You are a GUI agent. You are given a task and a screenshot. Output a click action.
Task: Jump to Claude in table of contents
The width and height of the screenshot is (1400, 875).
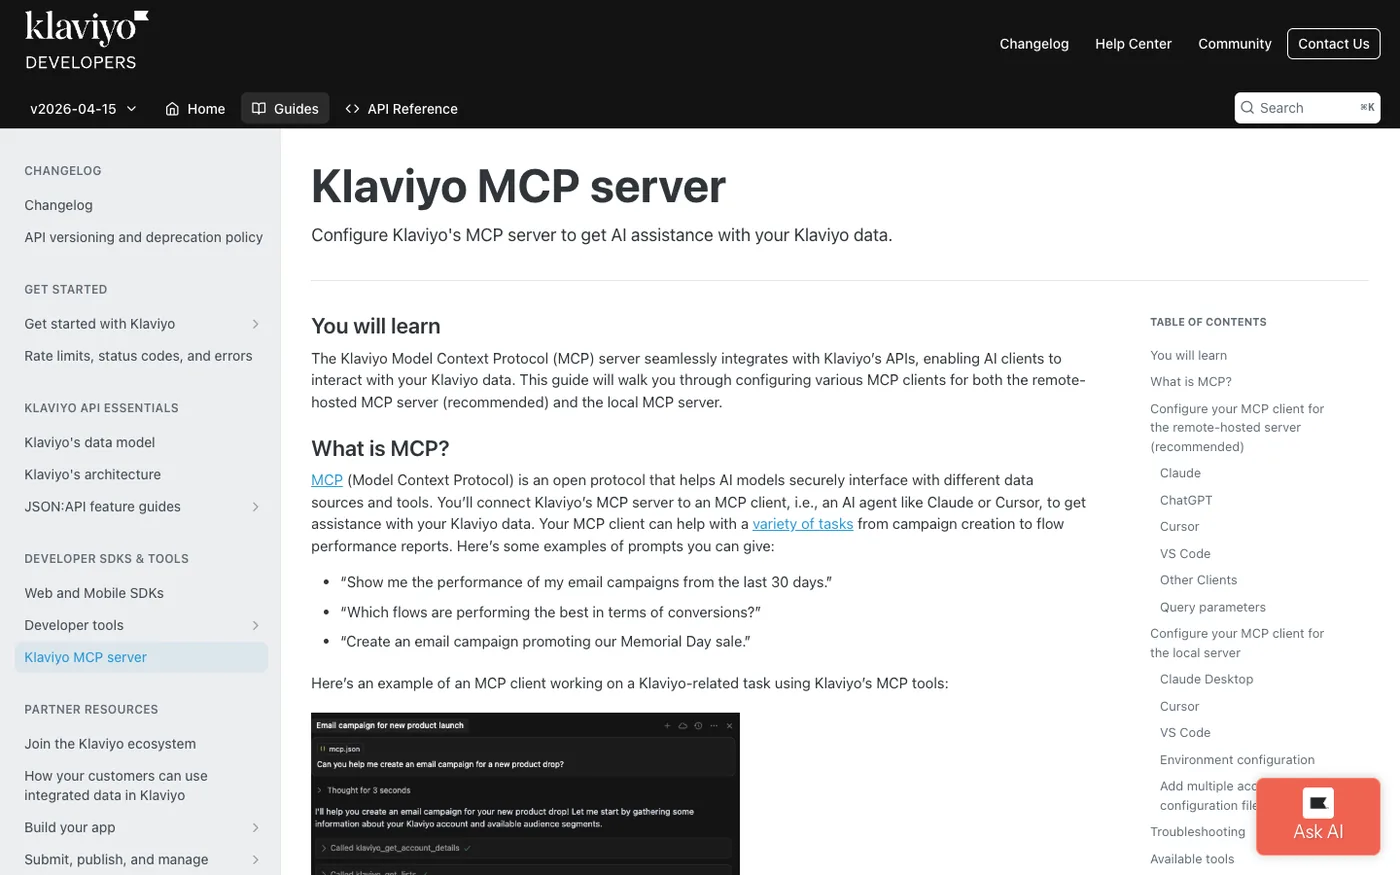click(1180, 473)
